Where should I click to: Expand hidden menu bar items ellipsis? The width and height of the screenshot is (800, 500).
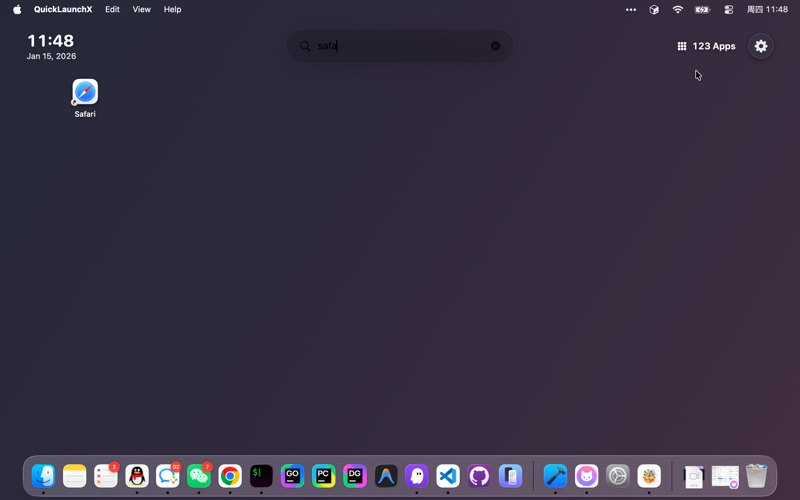pyautogui.click(x=631, y=9)
